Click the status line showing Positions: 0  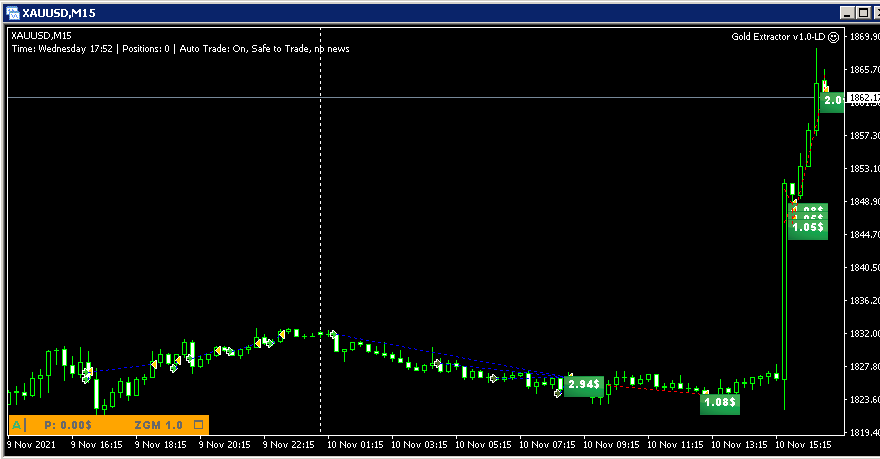181,49
